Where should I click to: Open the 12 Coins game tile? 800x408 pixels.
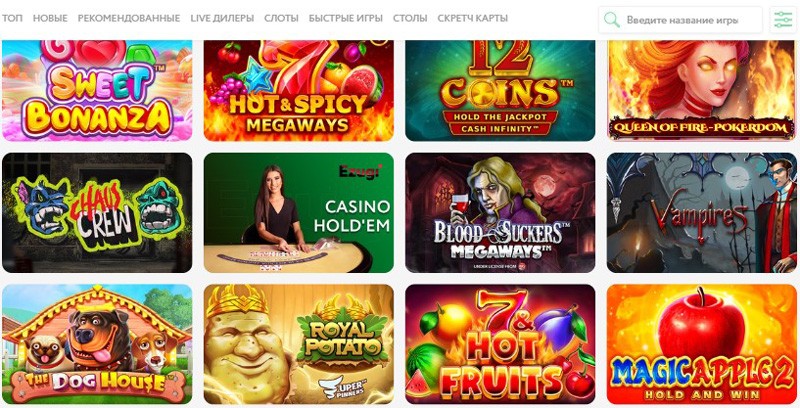pyautogui.click(x=500, y=90)
